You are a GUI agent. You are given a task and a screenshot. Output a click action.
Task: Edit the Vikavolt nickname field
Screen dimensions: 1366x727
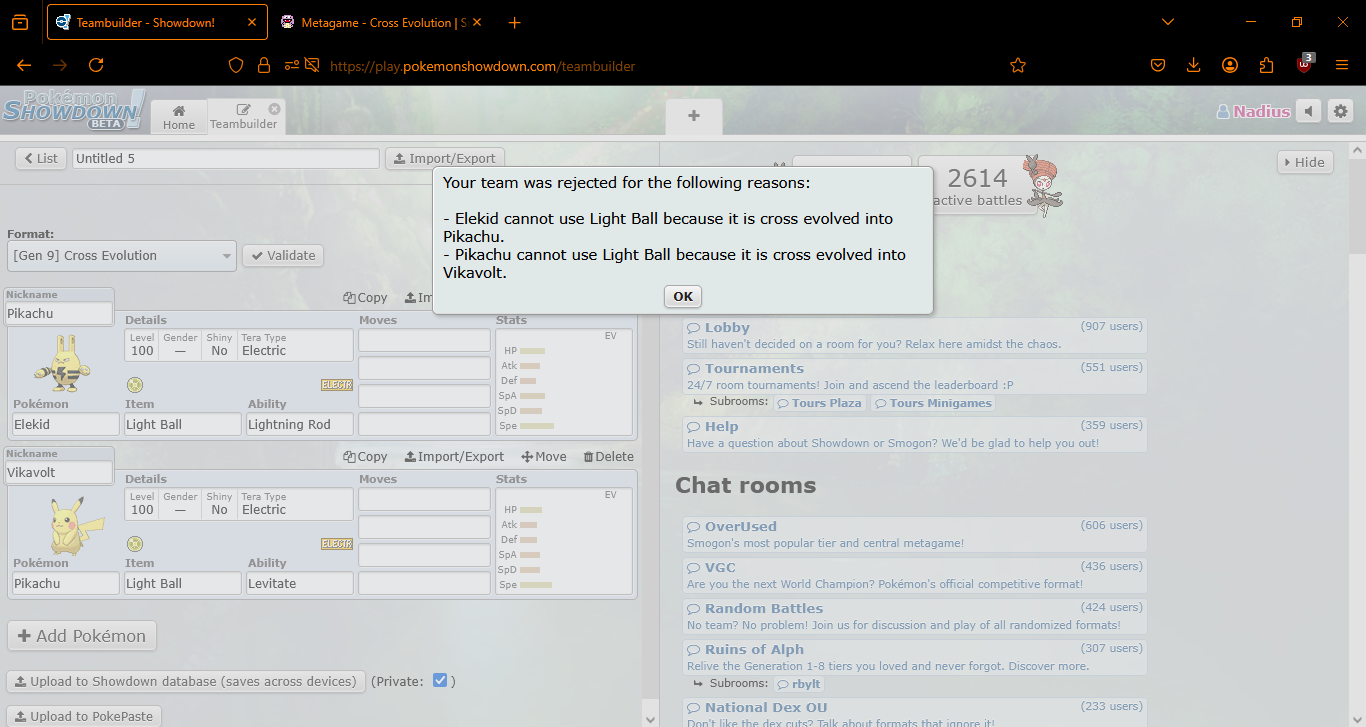[x=59, y=472]
